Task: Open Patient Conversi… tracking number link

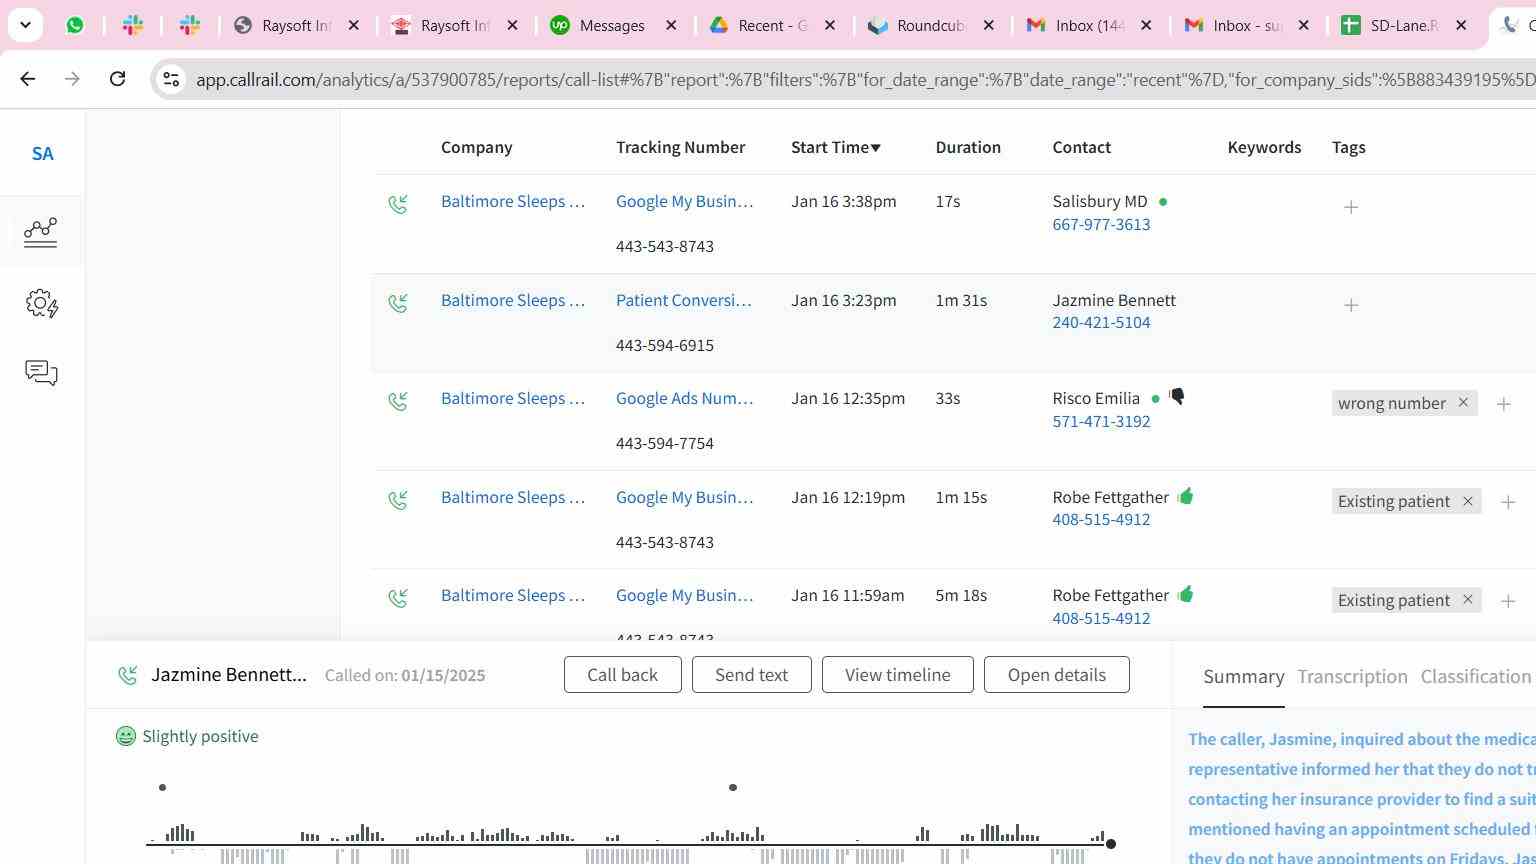Action: tap(683, 300)
